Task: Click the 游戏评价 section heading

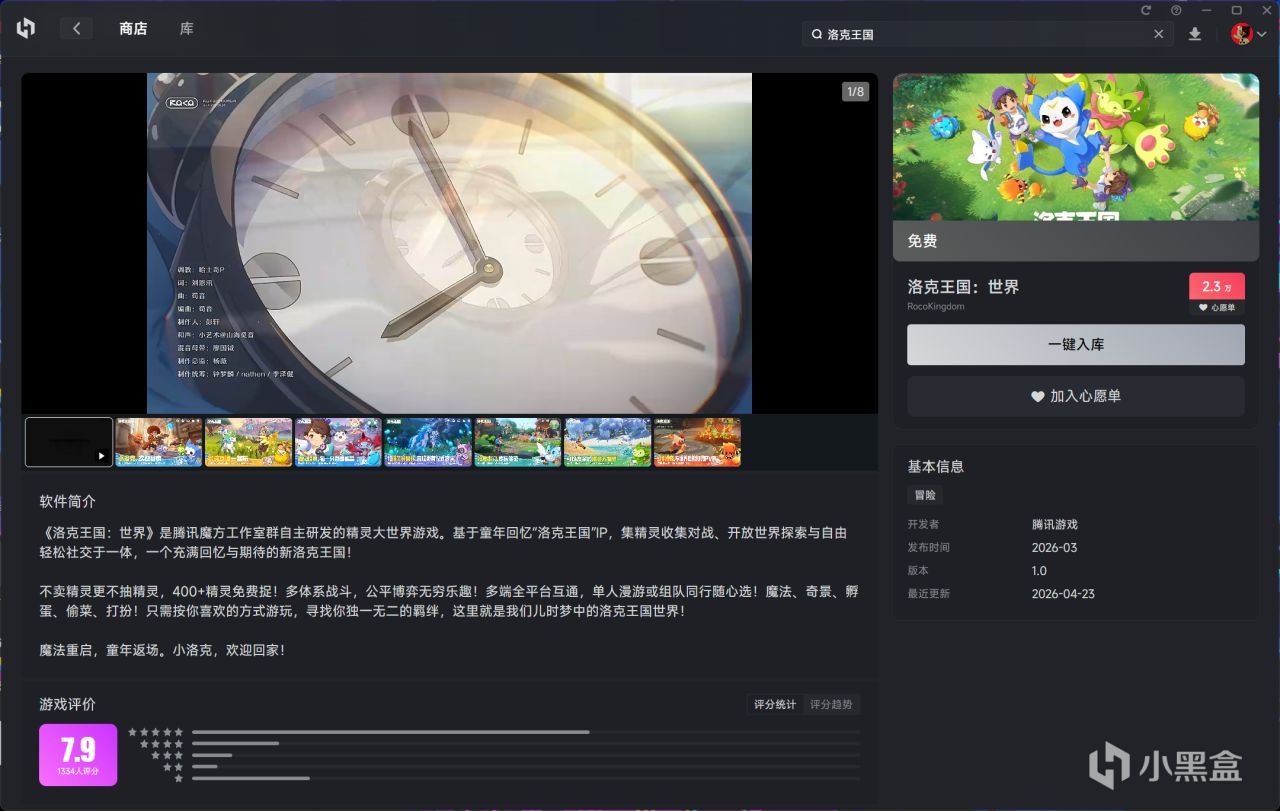Action: [x=68, y=704]
